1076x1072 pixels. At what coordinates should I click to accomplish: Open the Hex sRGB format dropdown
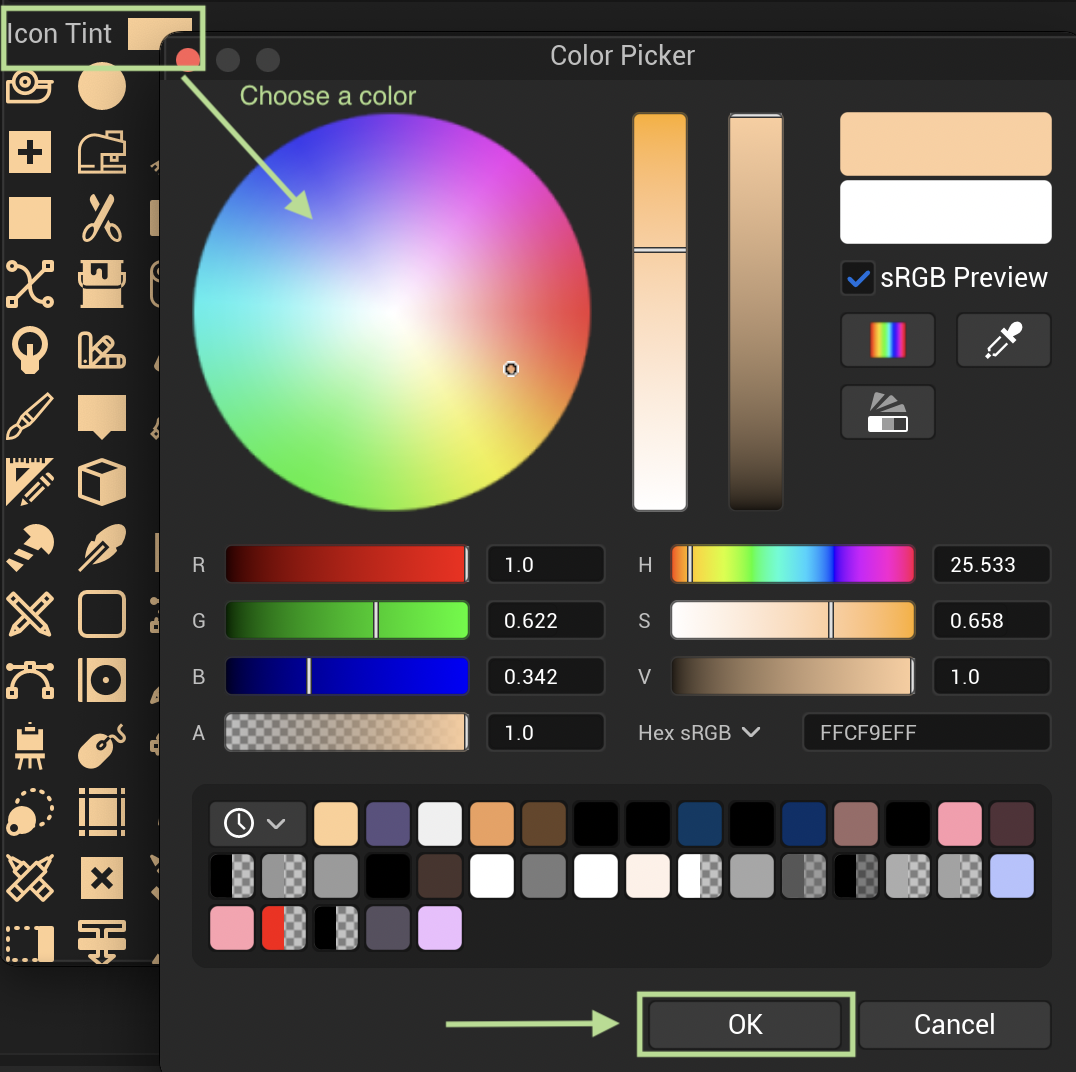pyautogui.click(x=698, y=732)
